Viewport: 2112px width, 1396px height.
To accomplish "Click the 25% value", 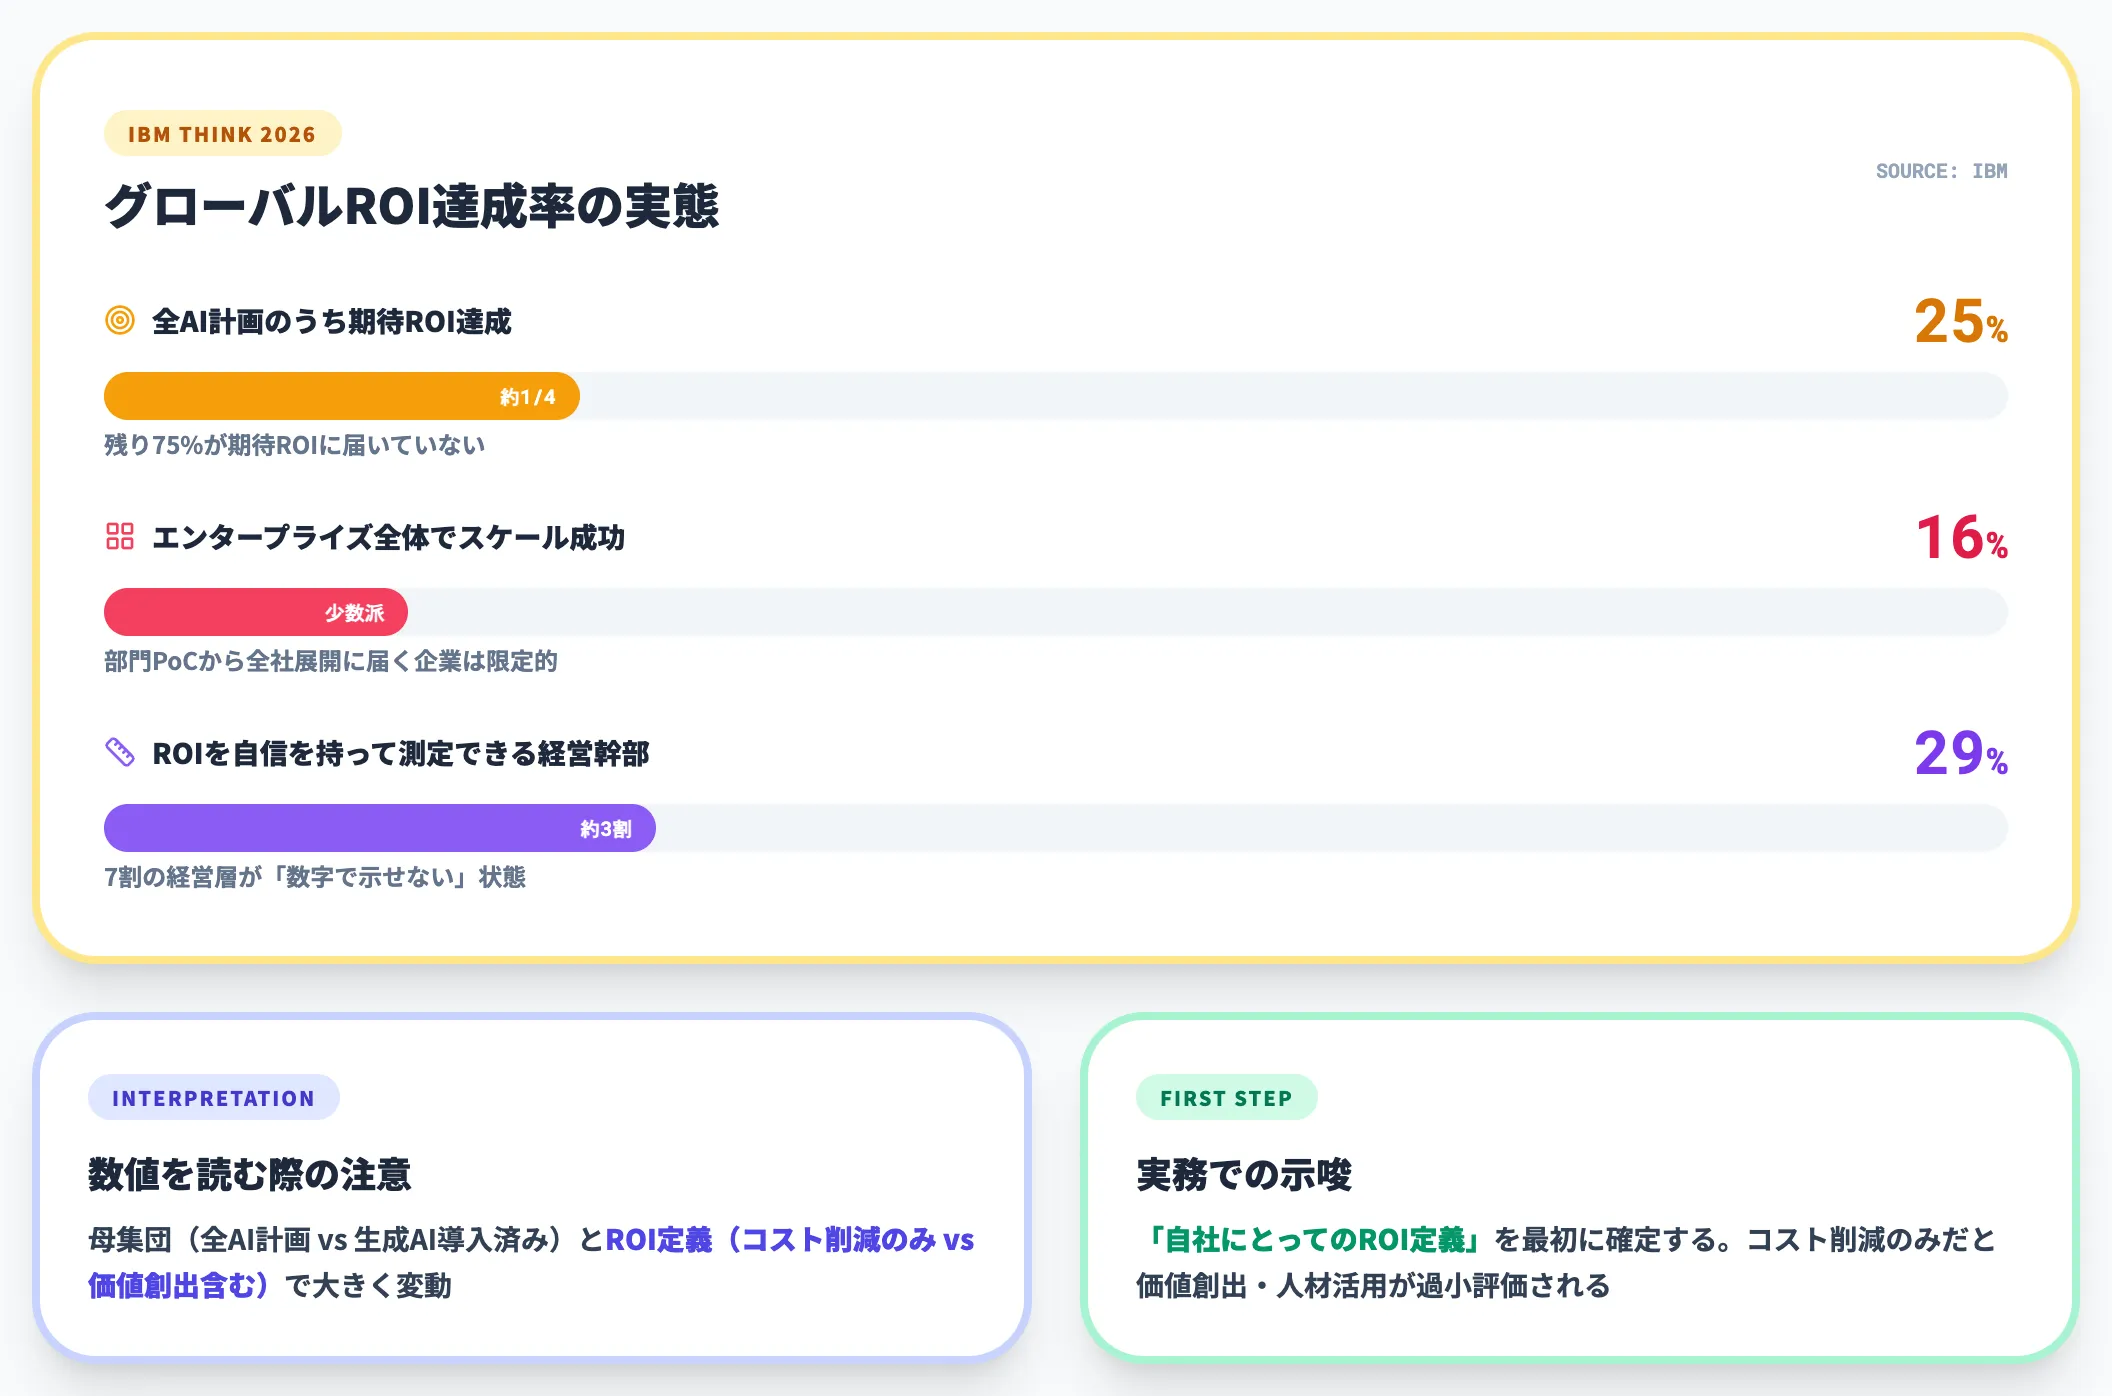I will [x=1960, y=321].
